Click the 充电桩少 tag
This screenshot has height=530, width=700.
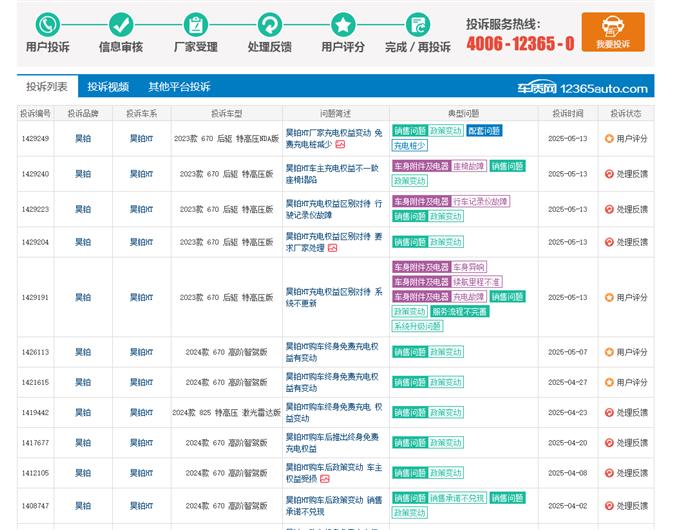click(x=410, y=145)
